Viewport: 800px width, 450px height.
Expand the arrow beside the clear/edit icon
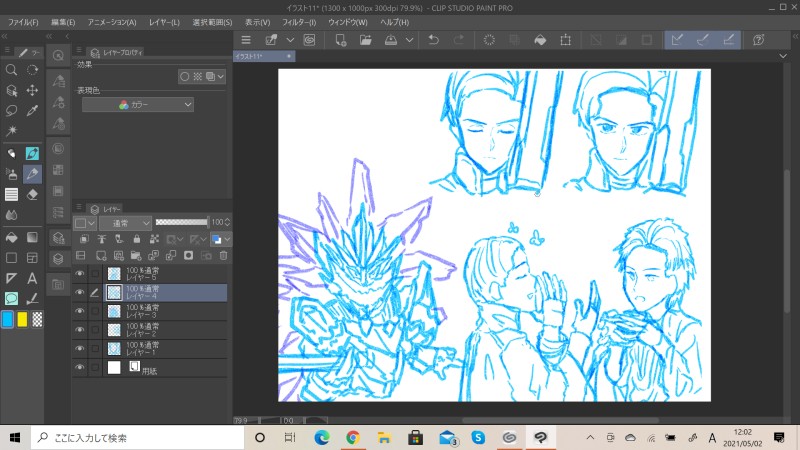pos(290,40)
